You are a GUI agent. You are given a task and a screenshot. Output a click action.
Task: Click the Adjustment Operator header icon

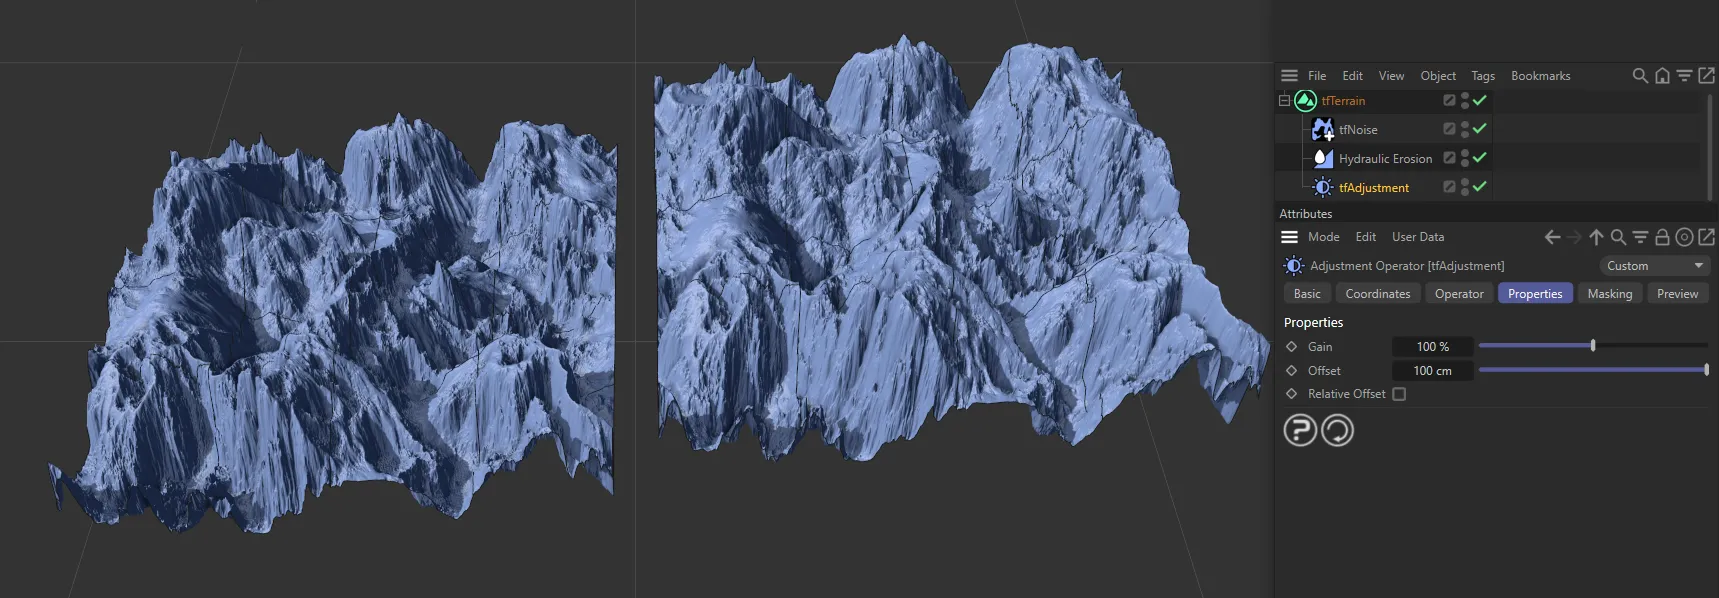tap(1294, 266)
